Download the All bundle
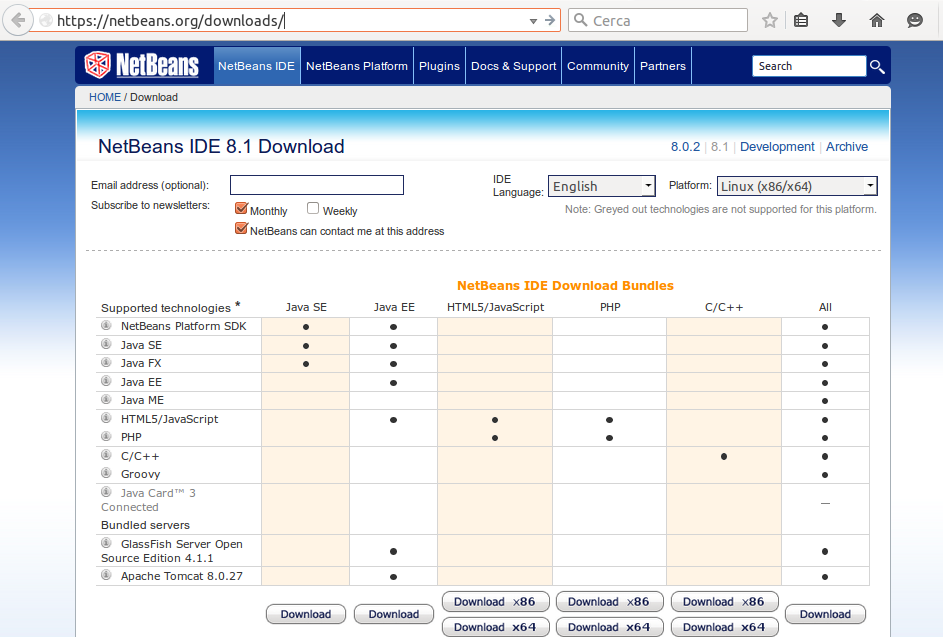This screenshot has width=943, height=637. pyautogui.click(x=826, y=614)
